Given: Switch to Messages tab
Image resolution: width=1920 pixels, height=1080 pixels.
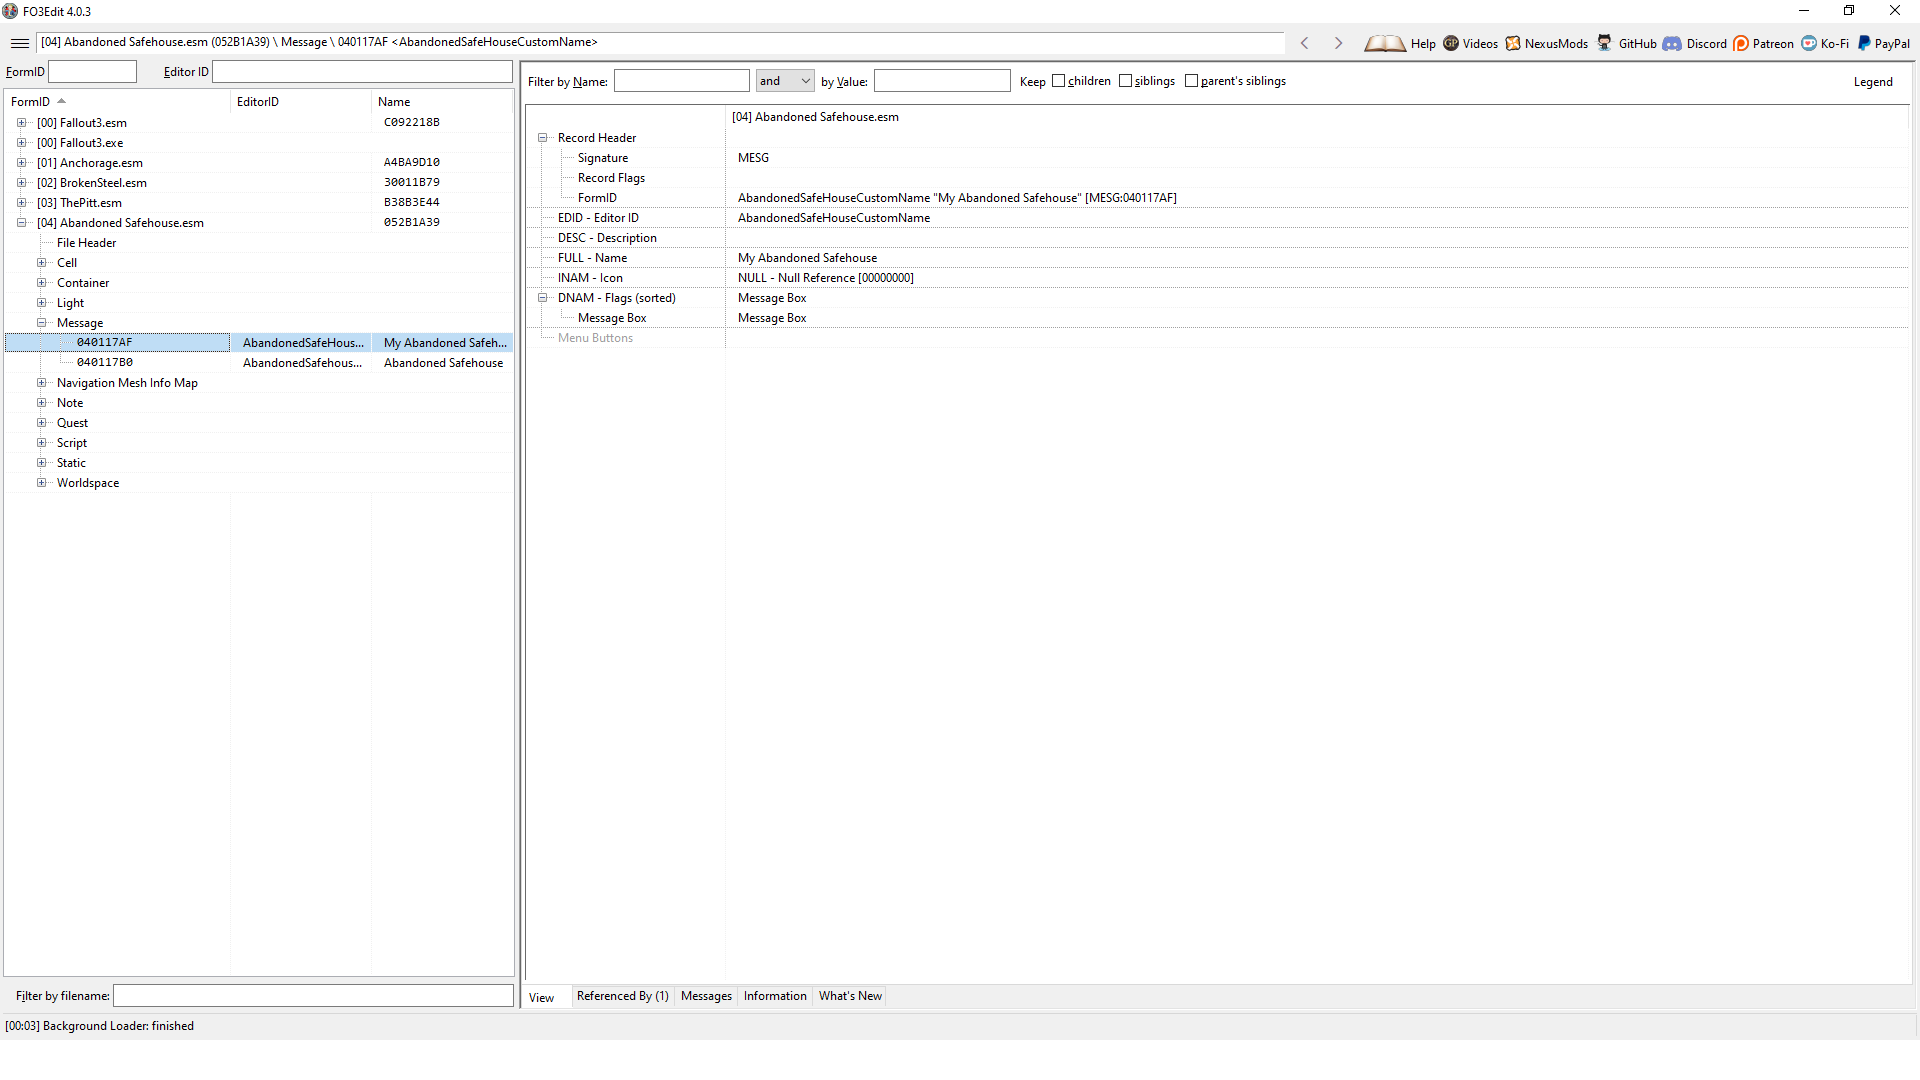Looking at the screenshot, I should [x=705, y=996].
